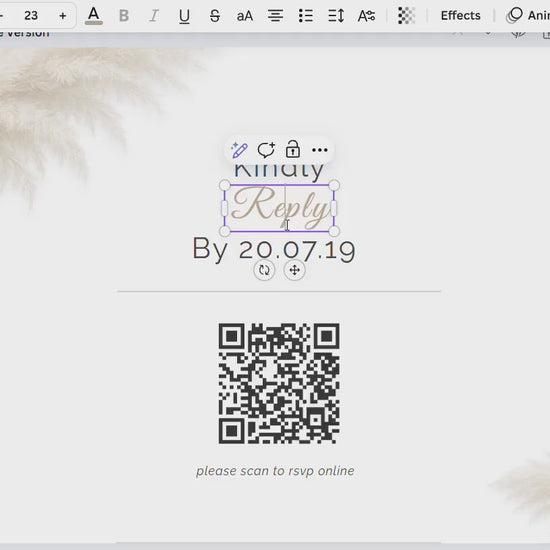Open the Animate options

[x=528, y=15]
